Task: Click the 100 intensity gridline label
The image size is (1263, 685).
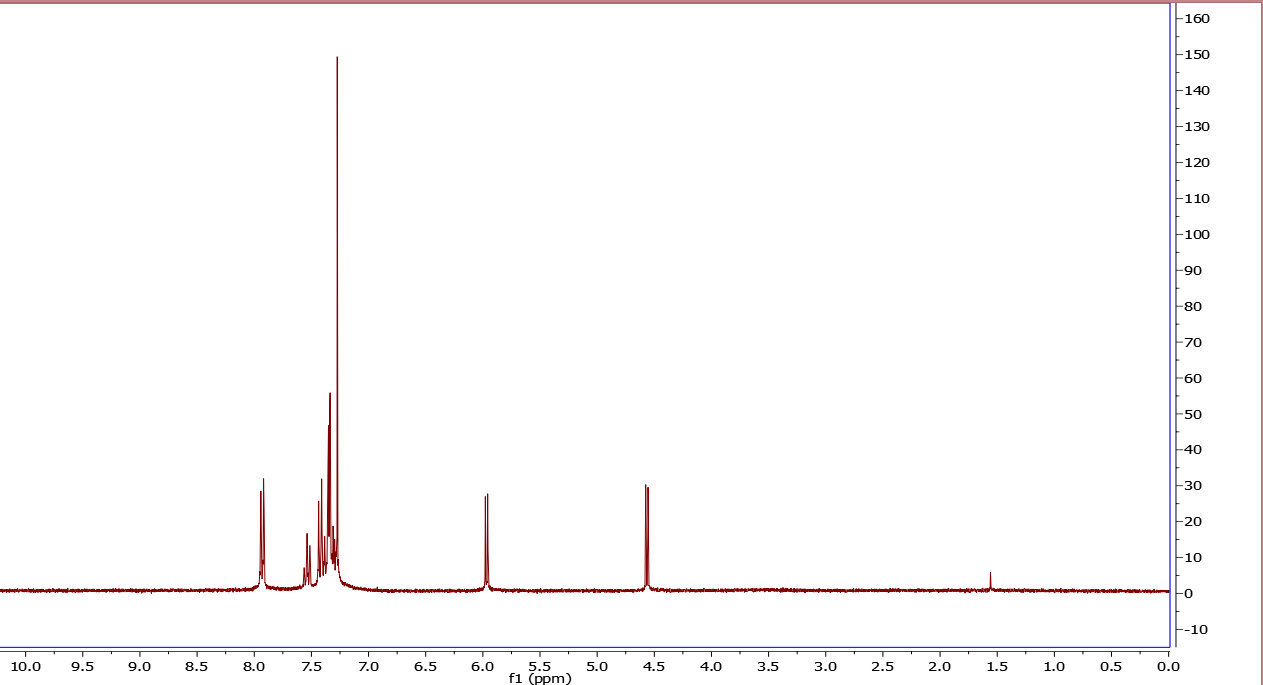Action: [1196, 234]
